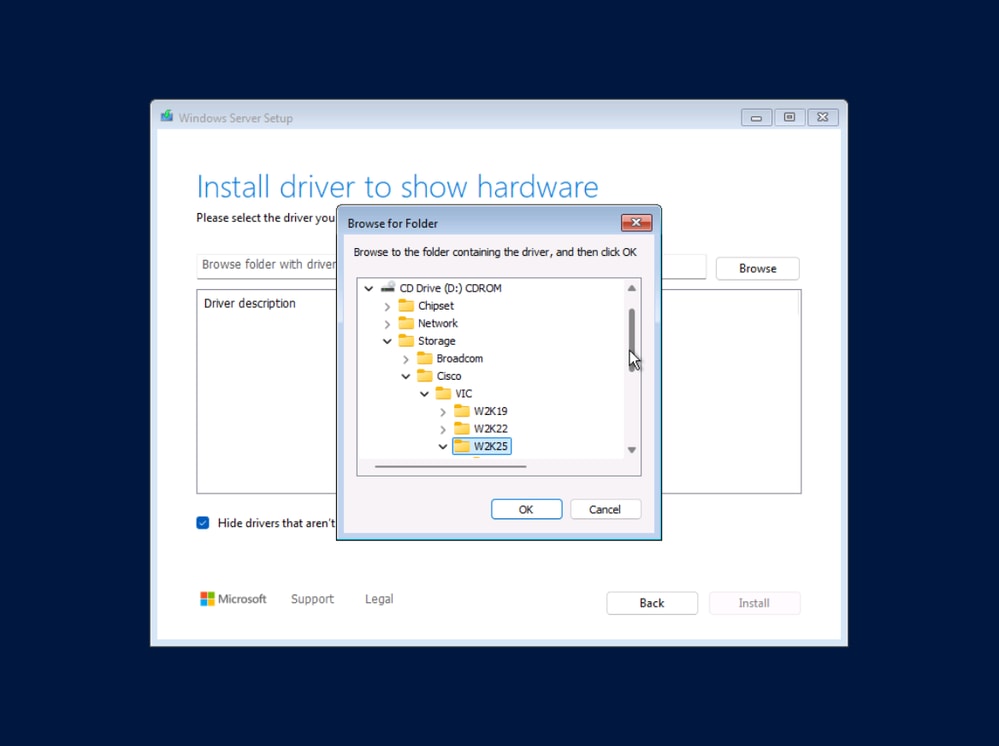This screenshot has height=746, width=999.
Task: Click the Windows Server Setup title bar icon
Action: (x=166, y=116)
